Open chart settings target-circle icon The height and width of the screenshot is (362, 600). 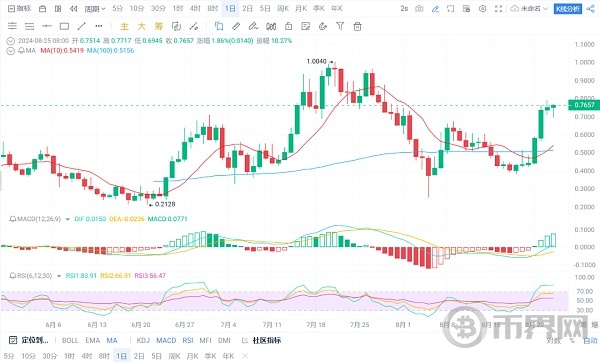483,8
